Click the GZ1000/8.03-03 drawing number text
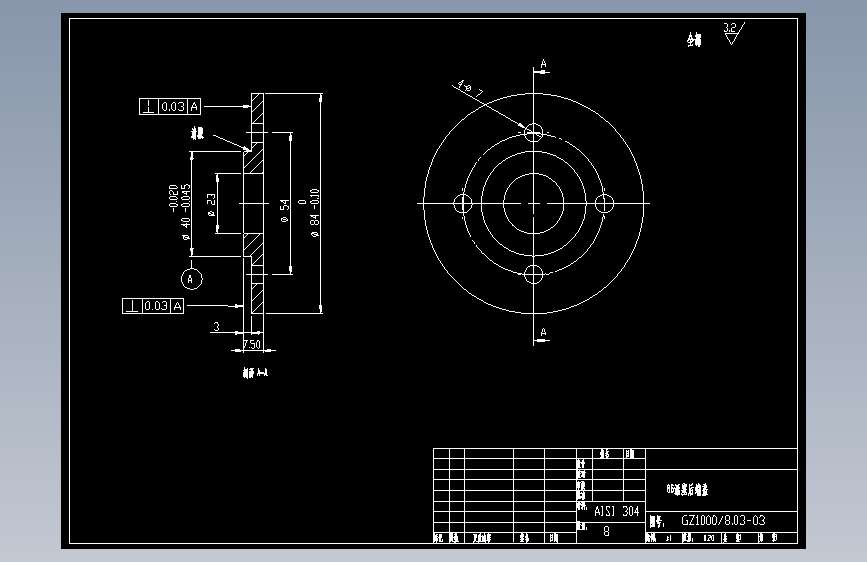The height and width of the screenshot is (562, 867). coord(723,521)
